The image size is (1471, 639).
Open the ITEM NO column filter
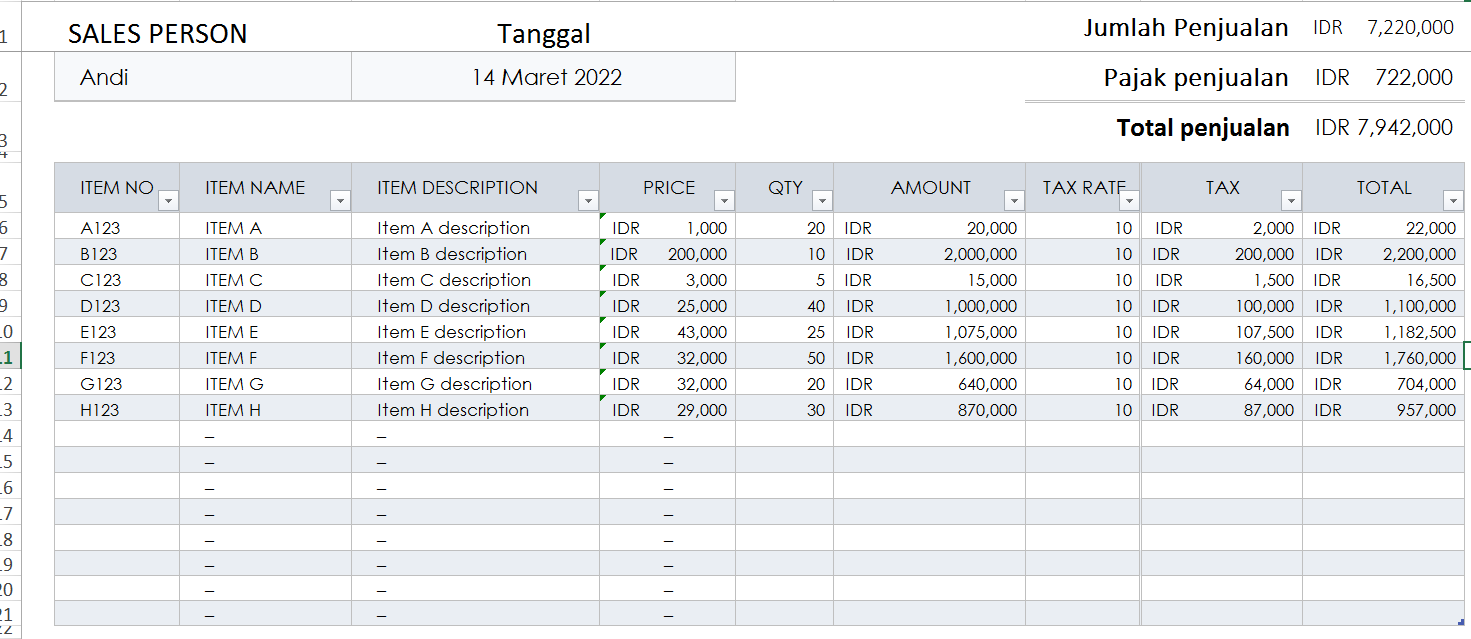click(168, 200)
